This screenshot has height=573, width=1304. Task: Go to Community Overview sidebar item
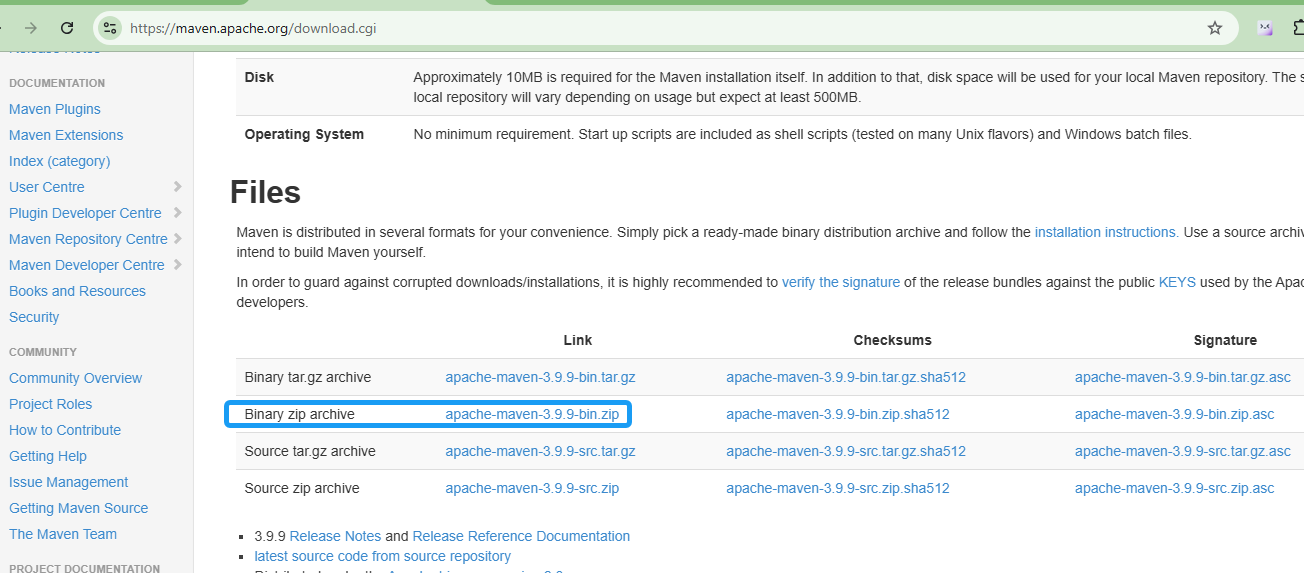pyautogui.click(x=76, y=378)
